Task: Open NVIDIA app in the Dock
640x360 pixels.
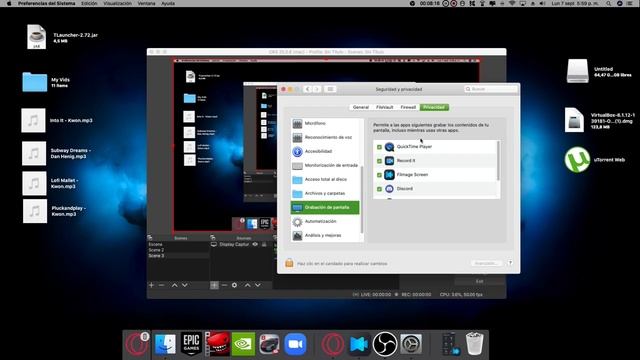Action: click(x=243, y=344)
